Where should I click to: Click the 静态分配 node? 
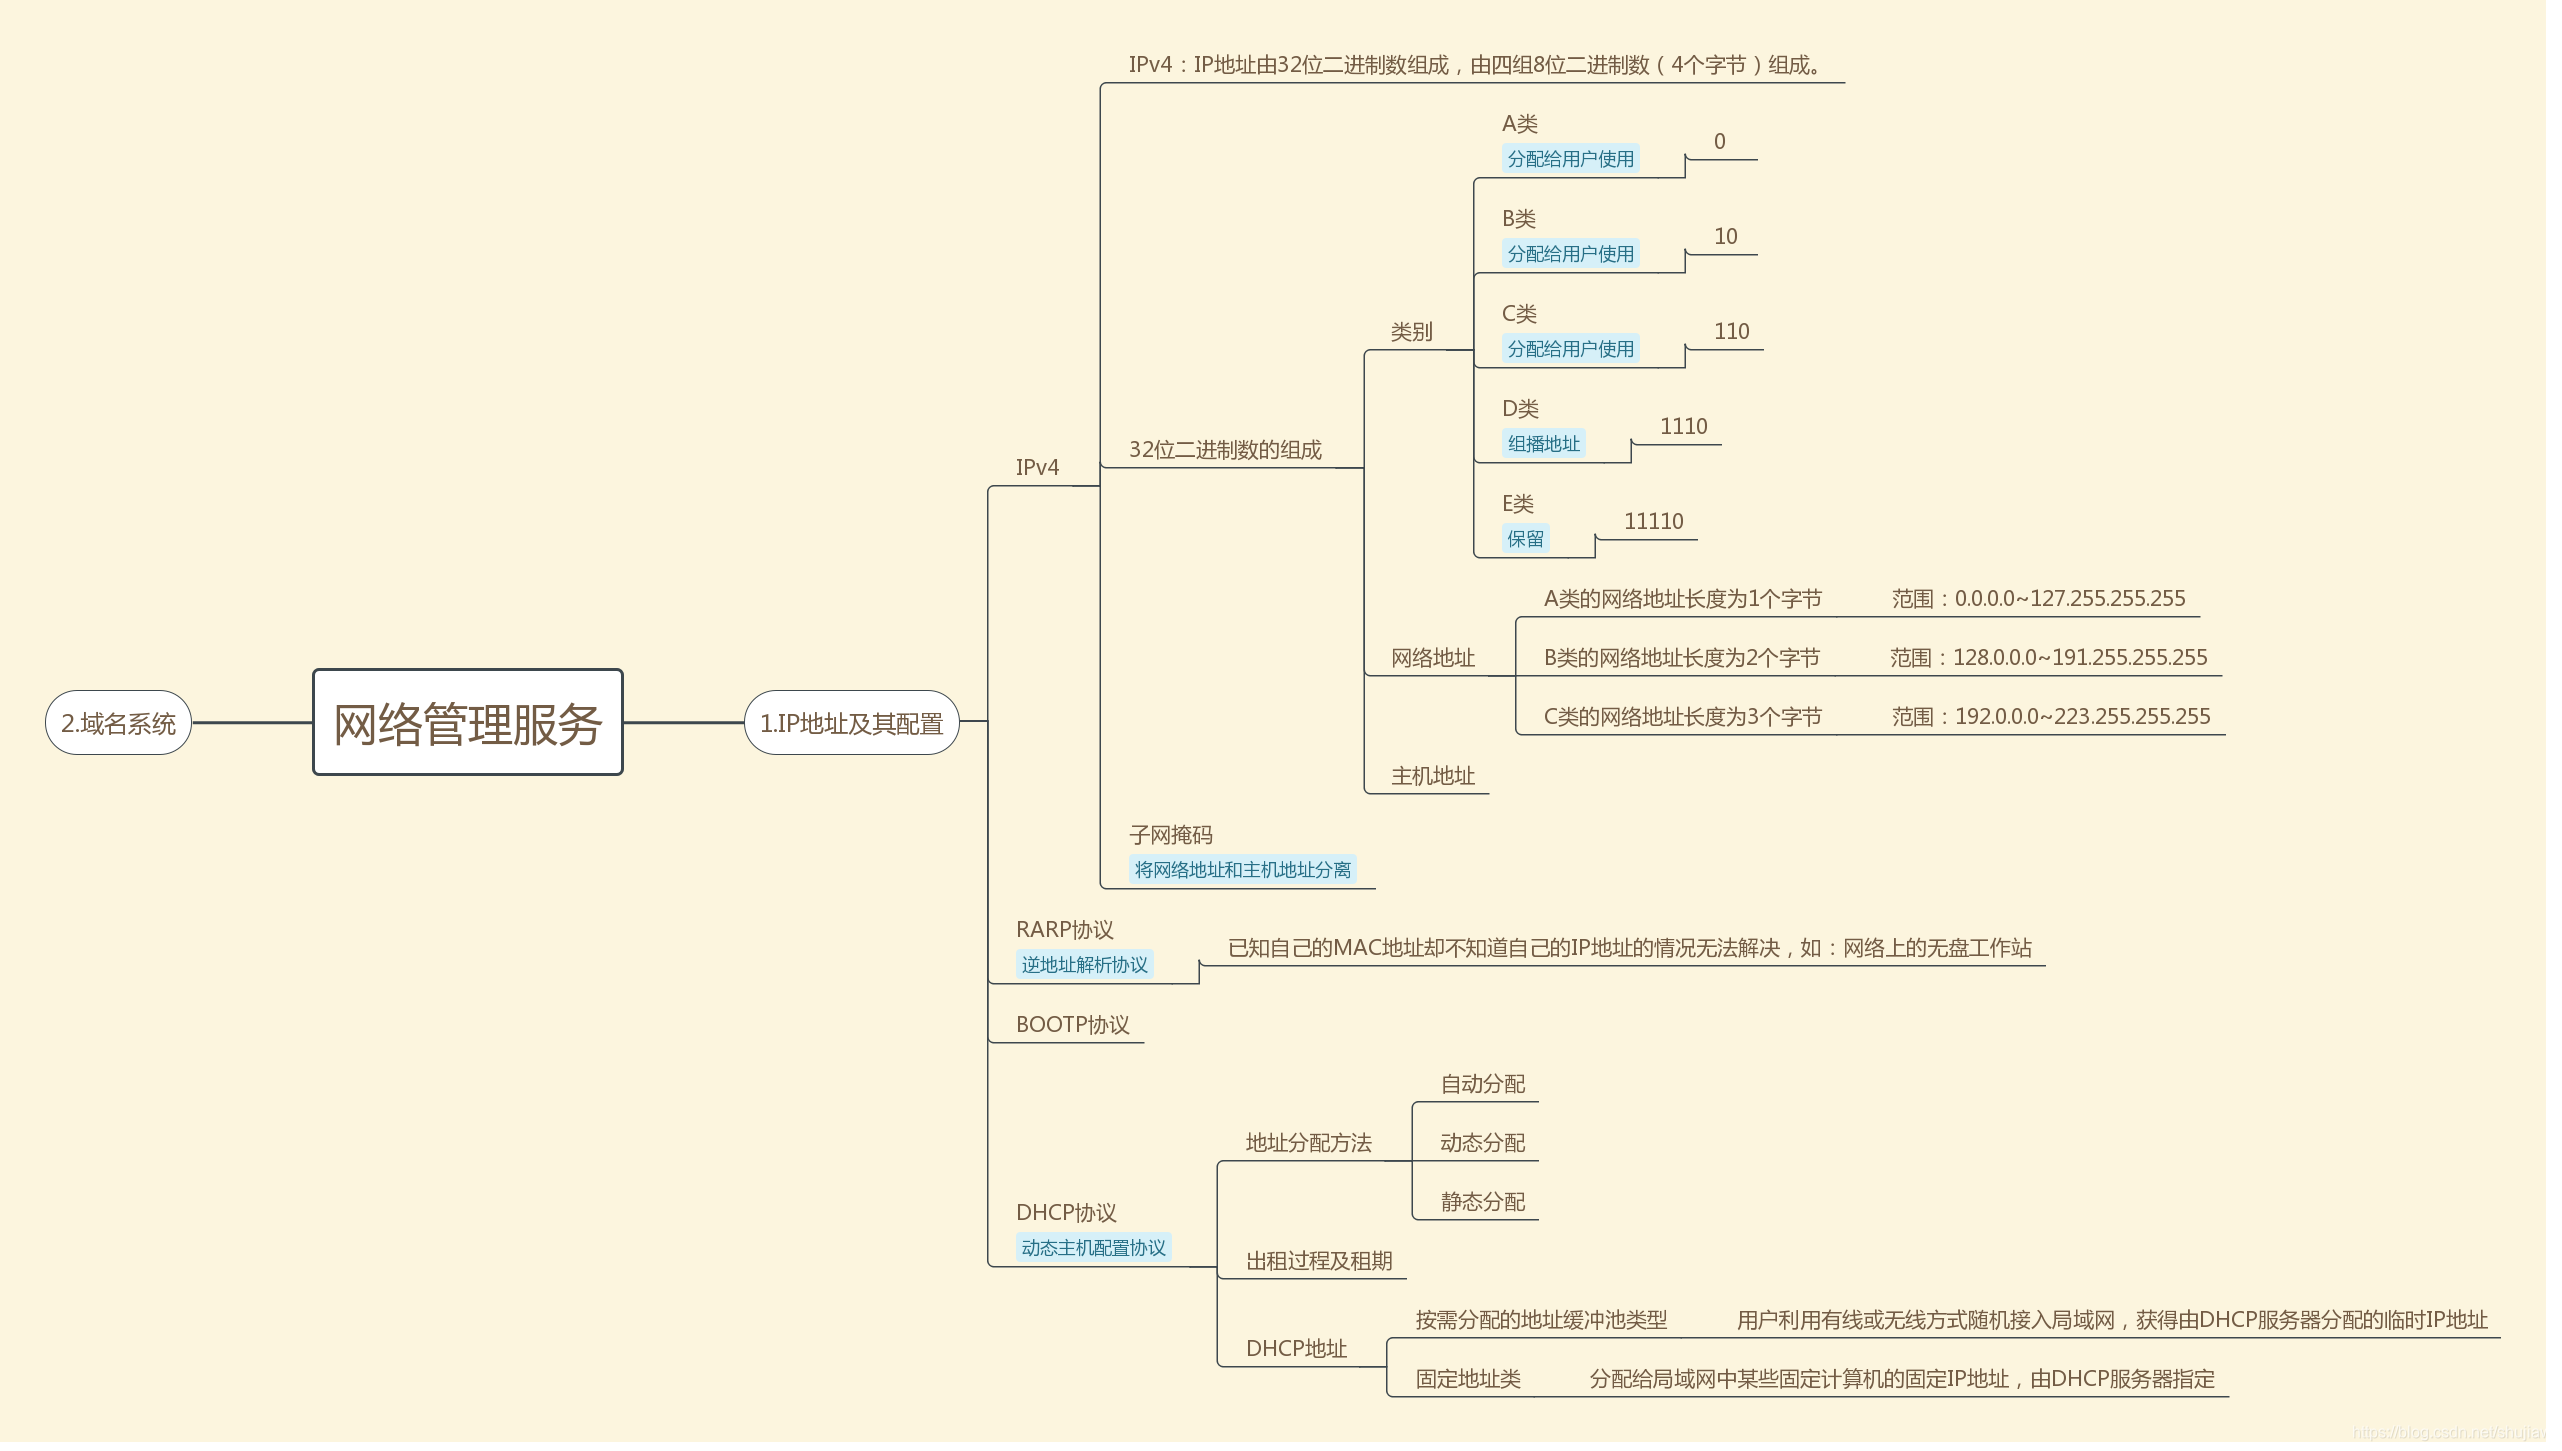pos(1482,1202)
